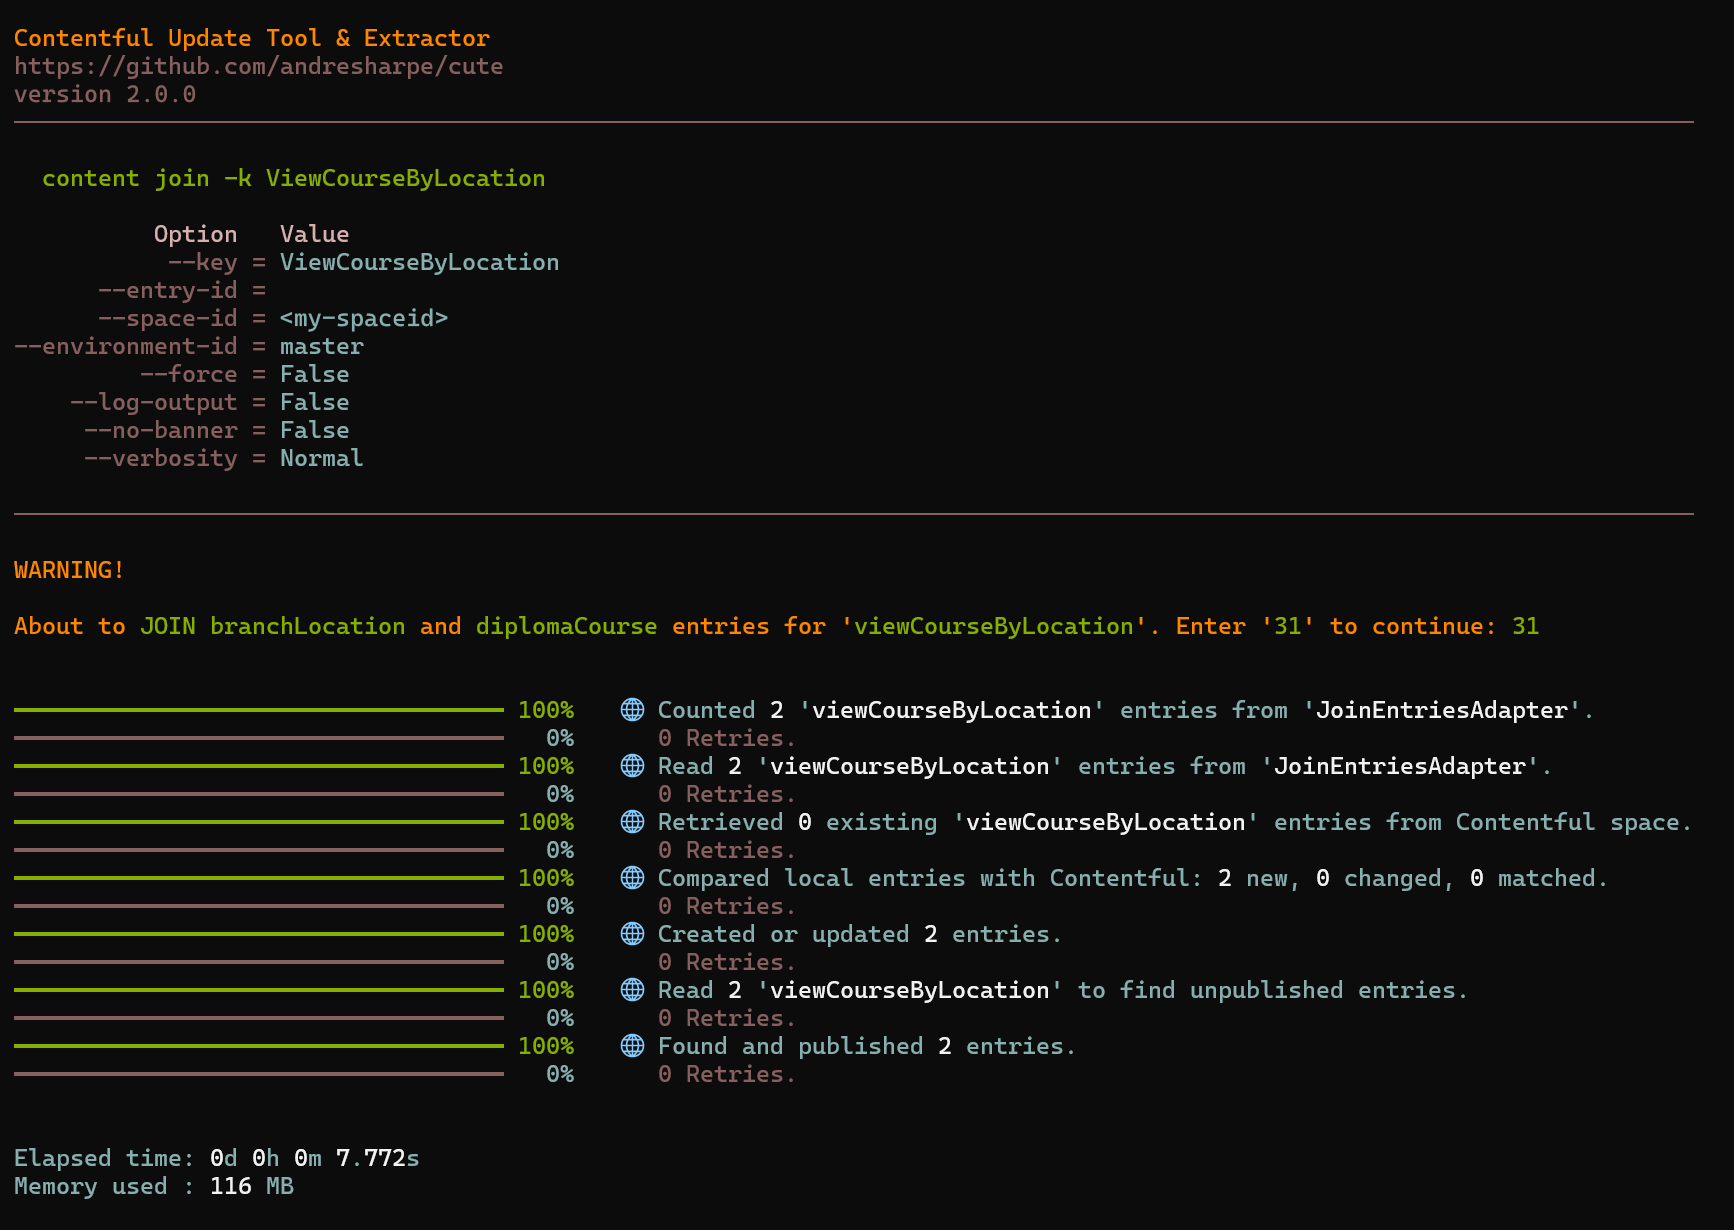Click the green progress bar for 'Created or updated' step

tap(259, 934)
